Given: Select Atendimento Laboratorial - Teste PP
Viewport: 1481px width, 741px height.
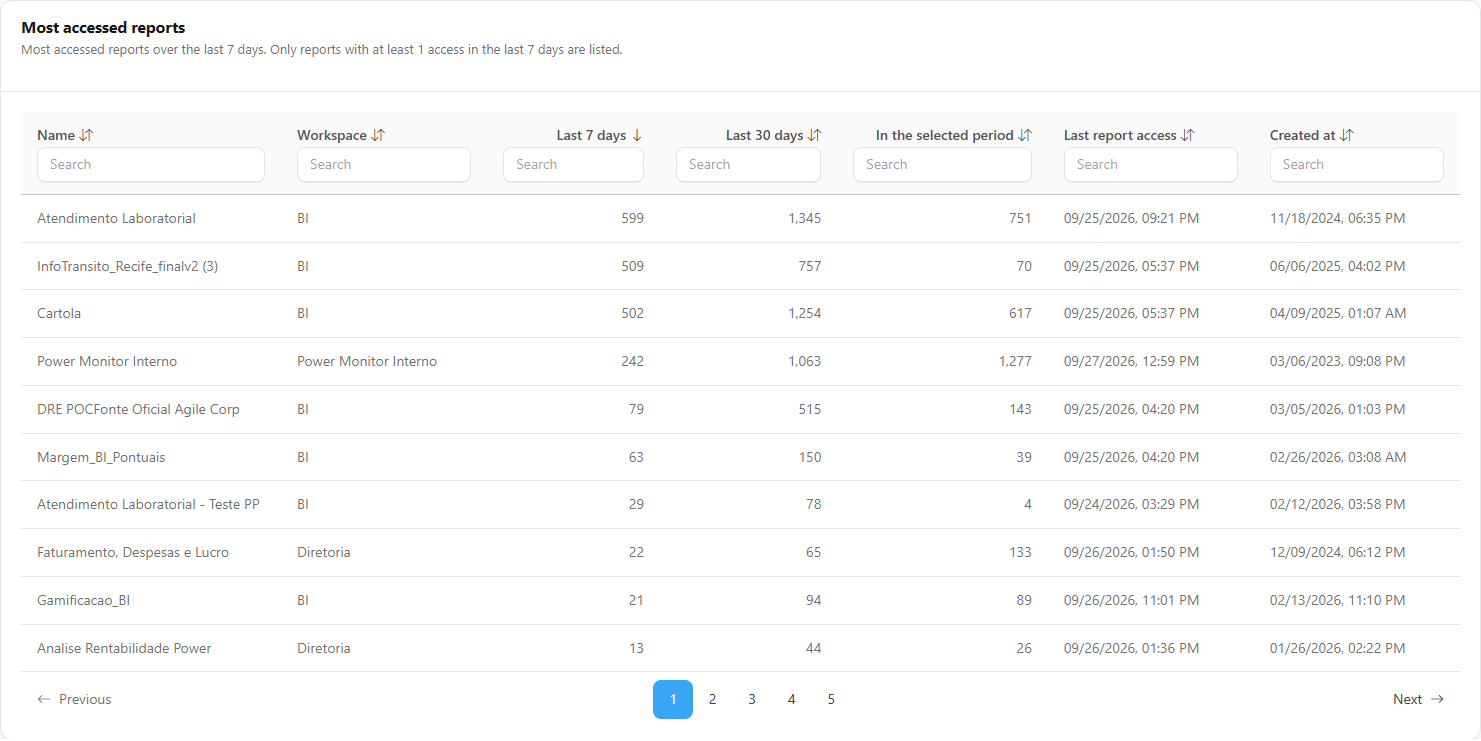Looking at the screenshot, I should click(x=148, y=504).
